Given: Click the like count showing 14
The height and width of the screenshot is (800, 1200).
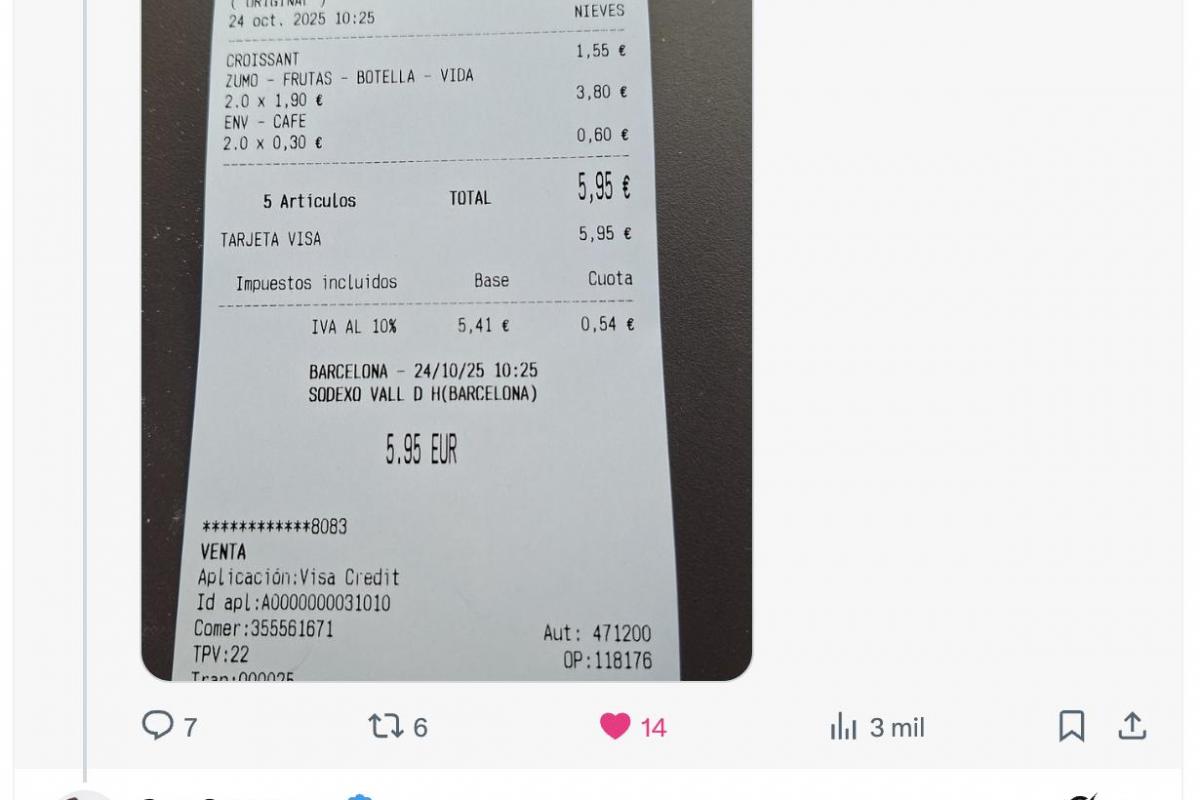Looking at the screenshot, I should pyautogui.click(x=654, y=727).
